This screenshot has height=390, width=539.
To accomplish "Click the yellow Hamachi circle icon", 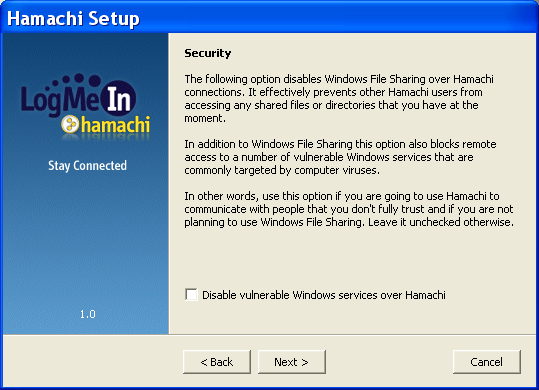I will [x=70, y=124].
